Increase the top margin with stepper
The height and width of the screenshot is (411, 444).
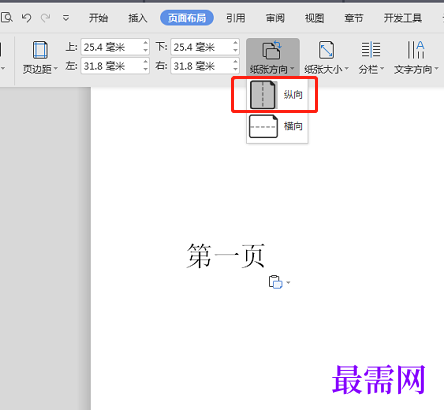[x=145, y=43]
